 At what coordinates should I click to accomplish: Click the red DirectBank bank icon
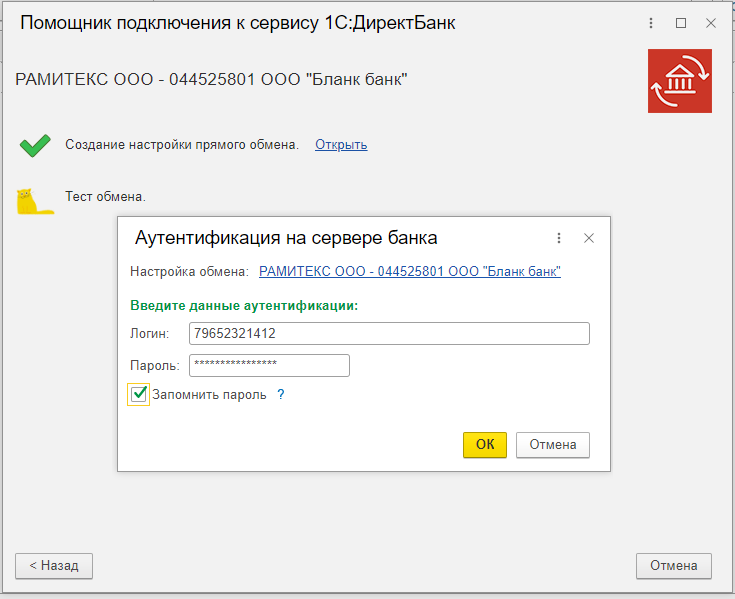(x=679, y=80)
